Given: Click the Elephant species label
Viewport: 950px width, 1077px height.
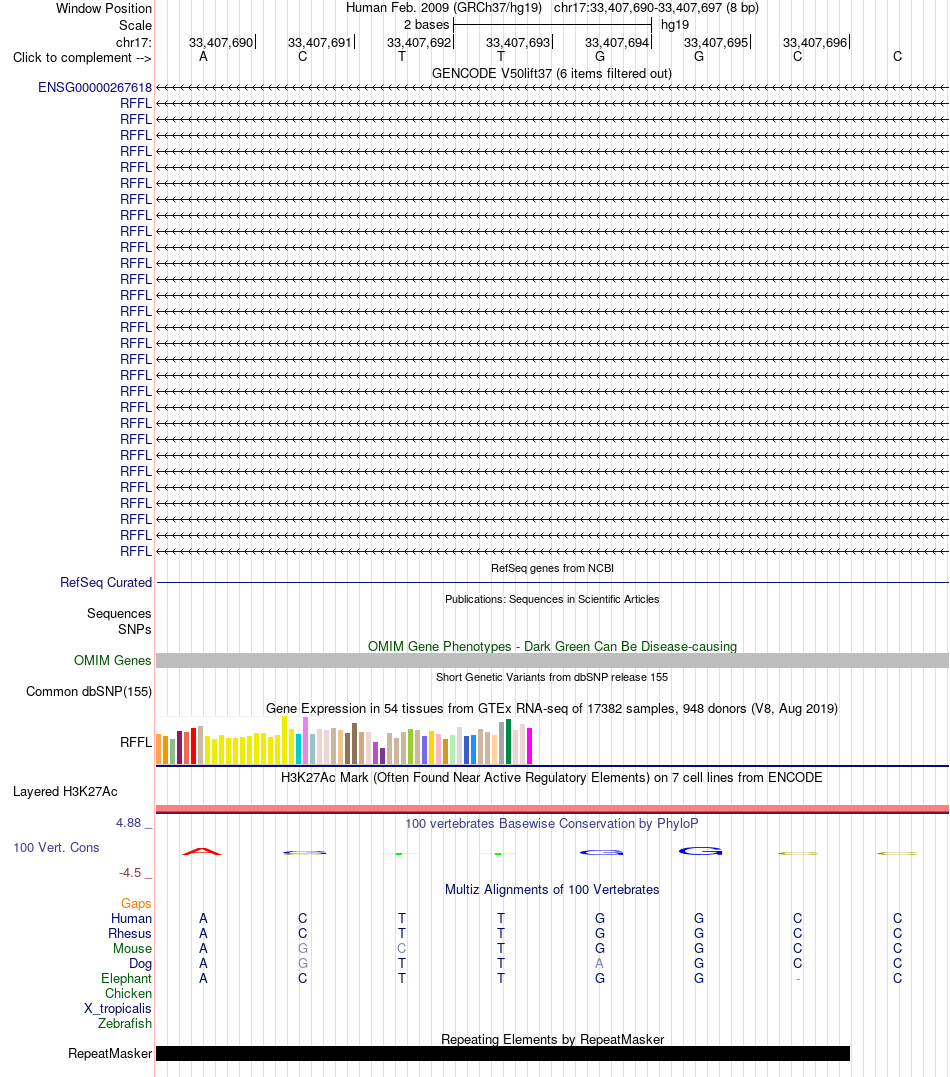Looking at the screenshot, I should 126,979.
